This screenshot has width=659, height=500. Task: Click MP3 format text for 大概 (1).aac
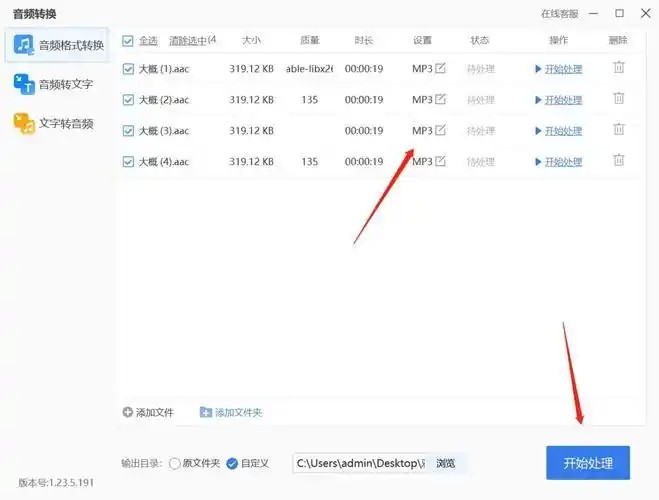422,69
